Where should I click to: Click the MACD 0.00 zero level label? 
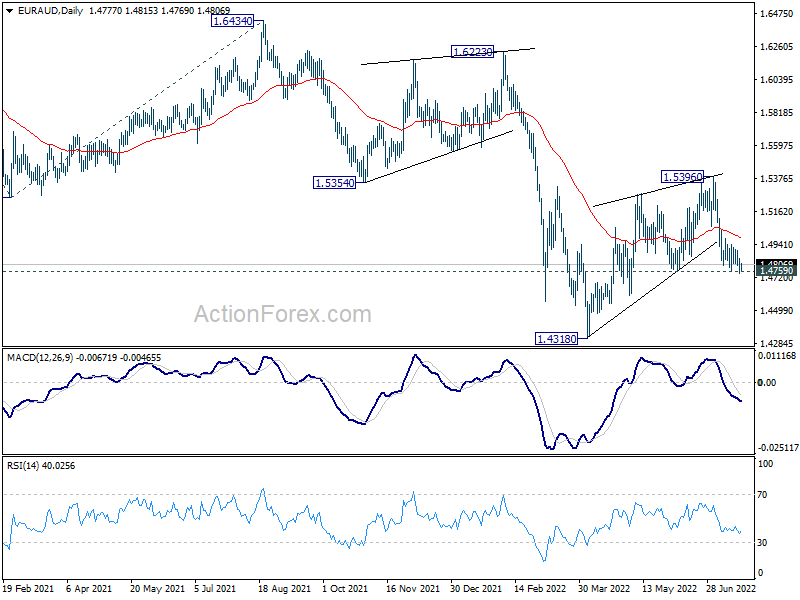[x=766, y=382]
